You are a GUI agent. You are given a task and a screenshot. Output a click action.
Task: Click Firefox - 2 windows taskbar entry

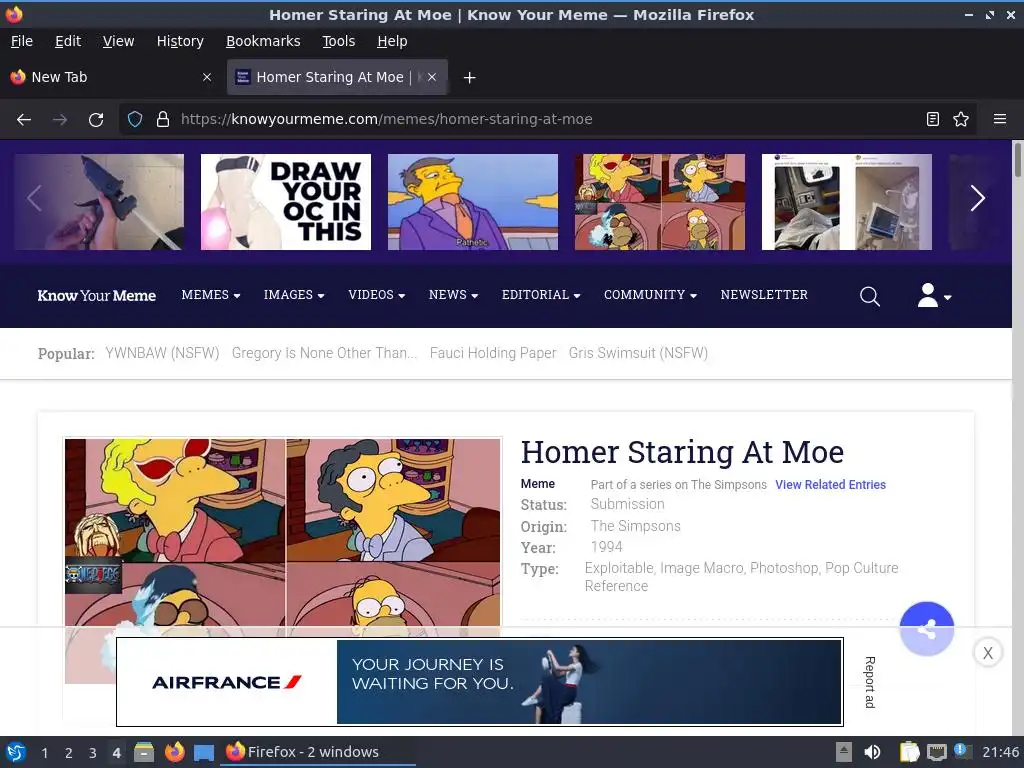pos(318,752)
